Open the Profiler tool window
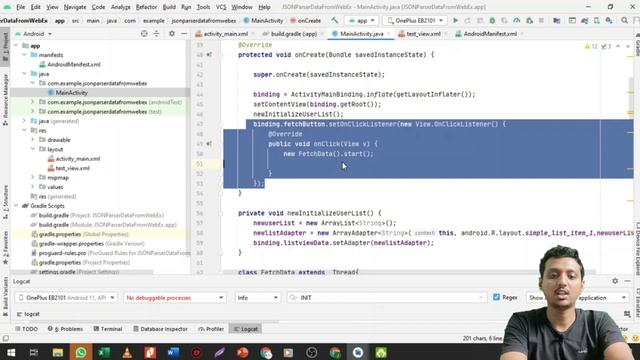The image size is (640, 360). coord(211,329)
